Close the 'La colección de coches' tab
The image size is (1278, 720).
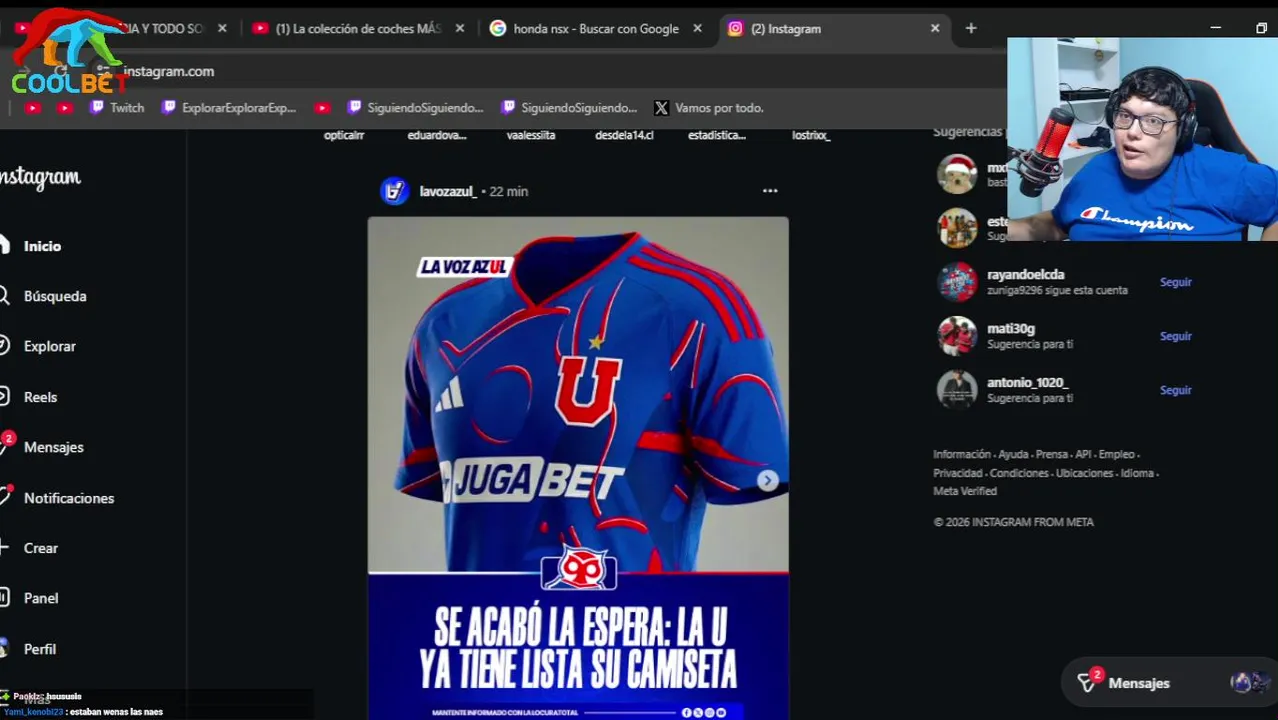coord(460,29)
